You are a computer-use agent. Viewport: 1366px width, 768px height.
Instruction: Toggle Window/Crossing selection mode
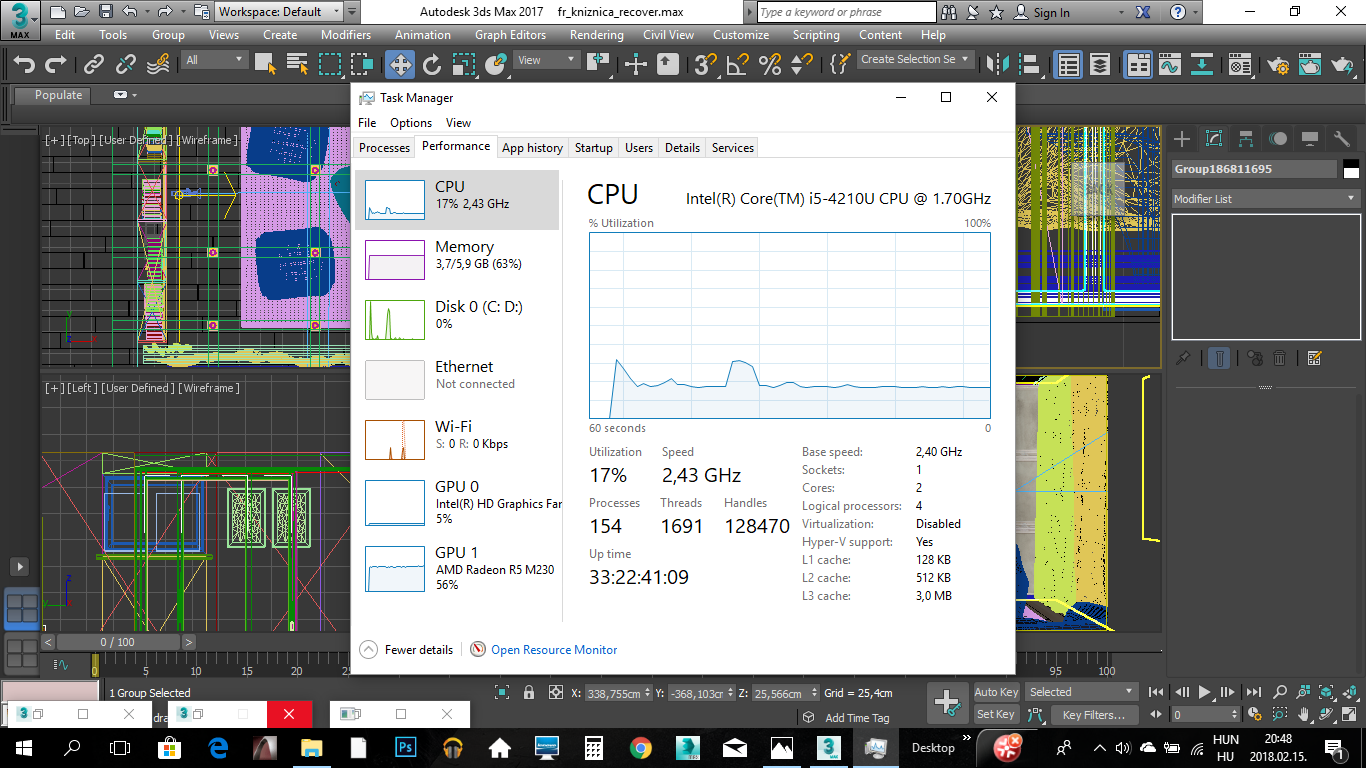coord(362,65)
